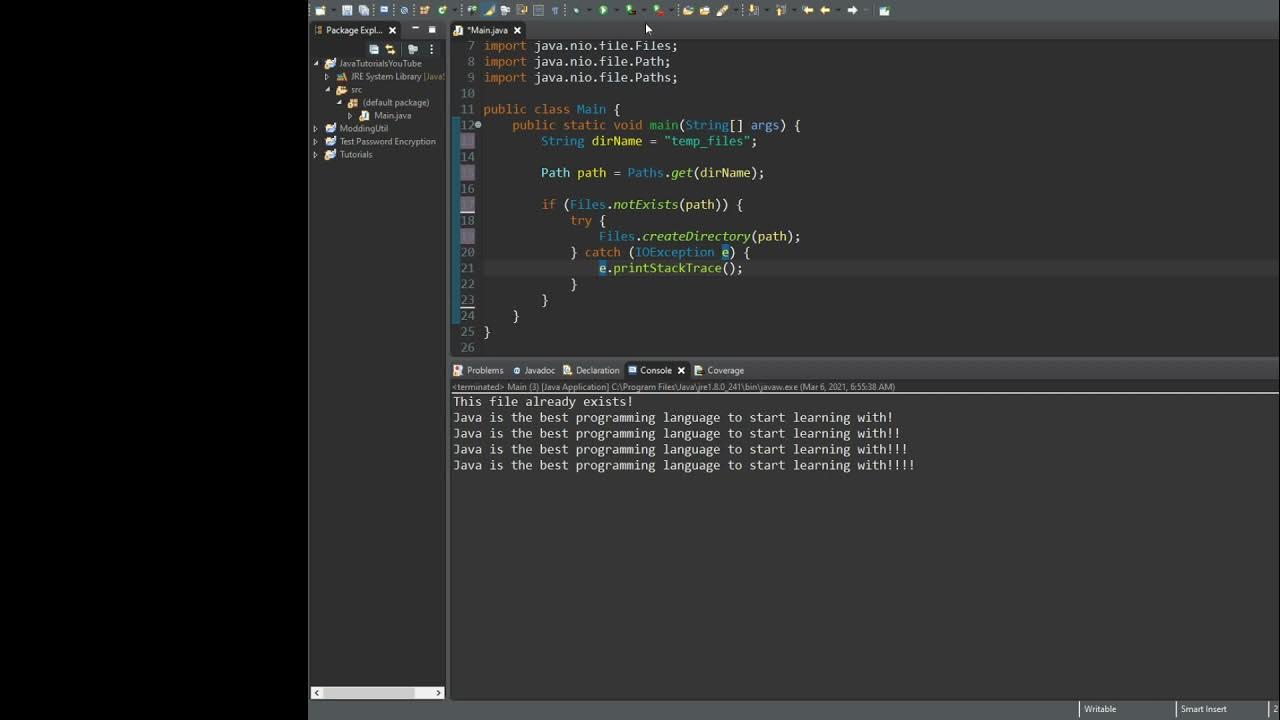Click the rightmost toolbar icon after Forward
The image size is (1280, 720).
(x=884, y=10)
